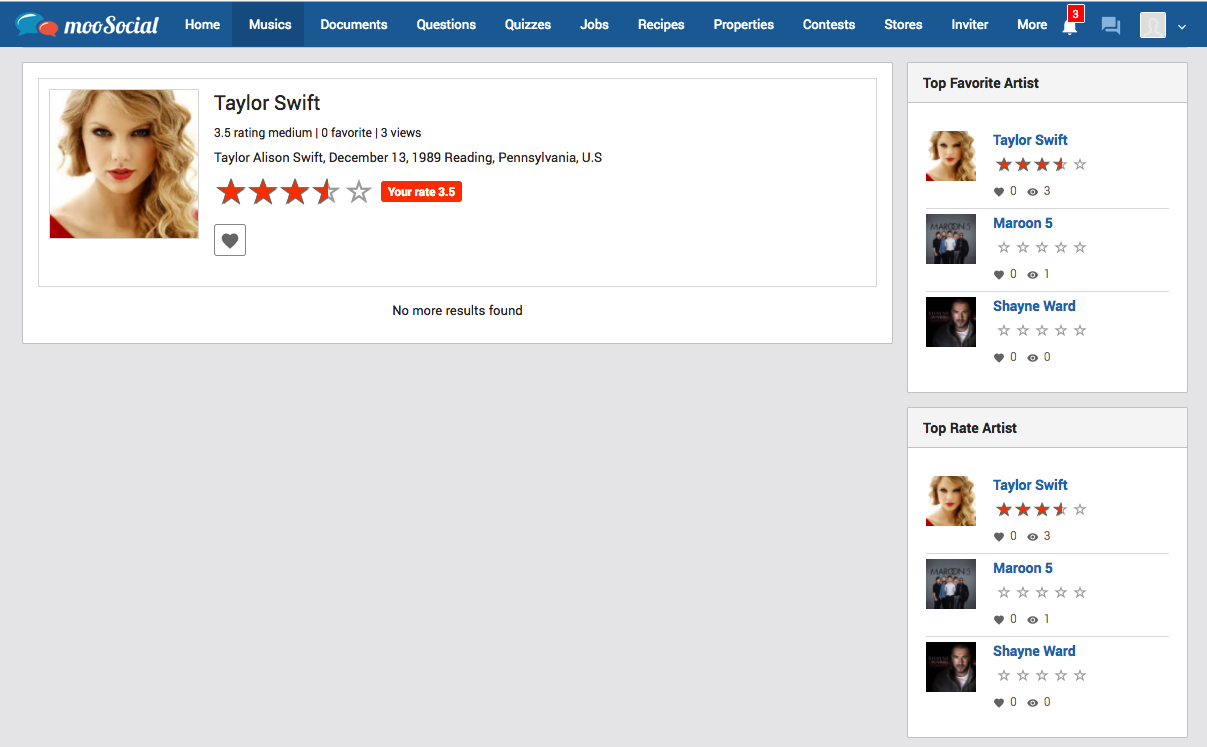Click the '3.5 rating medium' stats text
Image resolution: width=1207 pixels, height=747 pixels.
pyautogui.click(x=263, y=133)
